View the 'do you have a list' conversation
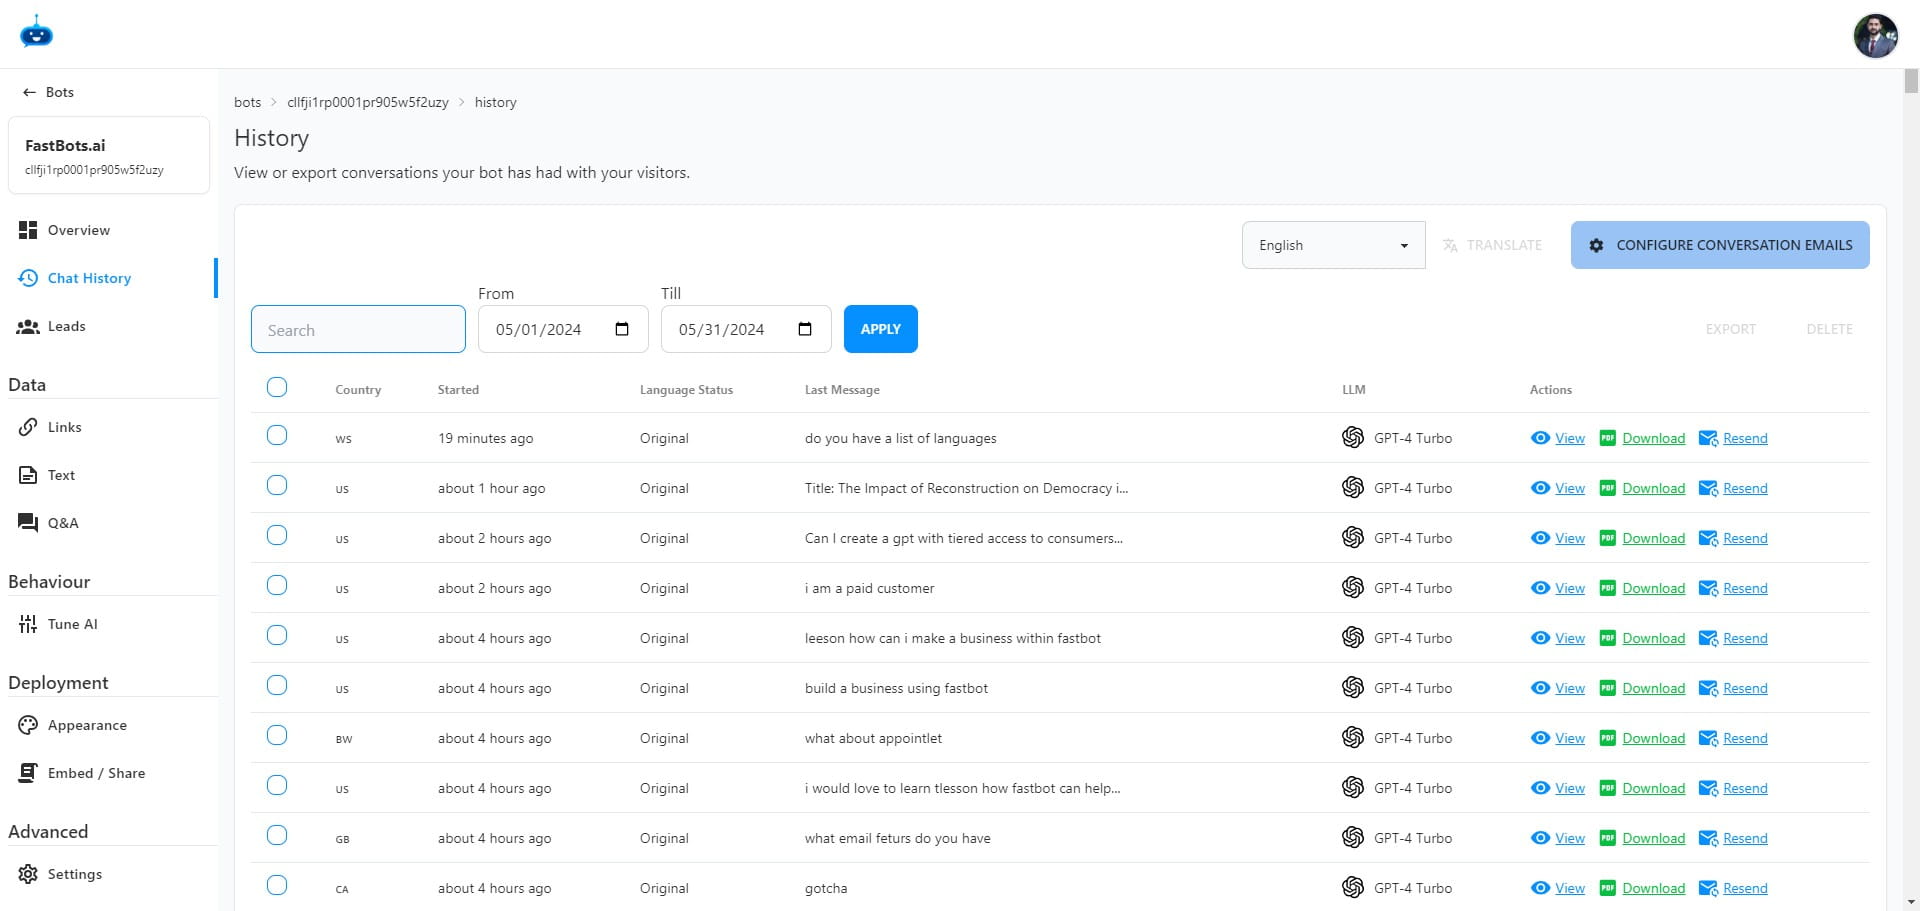Image resolution: width=1920 pixels, height=911 pixels. point(1569,438)
